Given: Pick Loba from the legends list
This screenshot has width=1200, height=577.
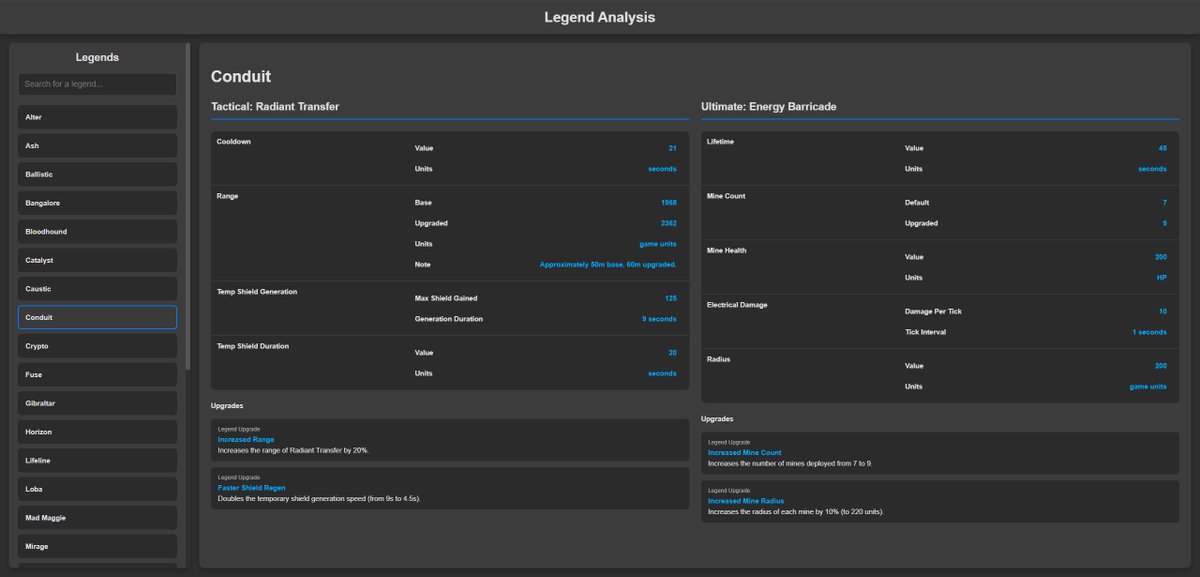Looking at the screenshot, I should [x=97, y=489].
